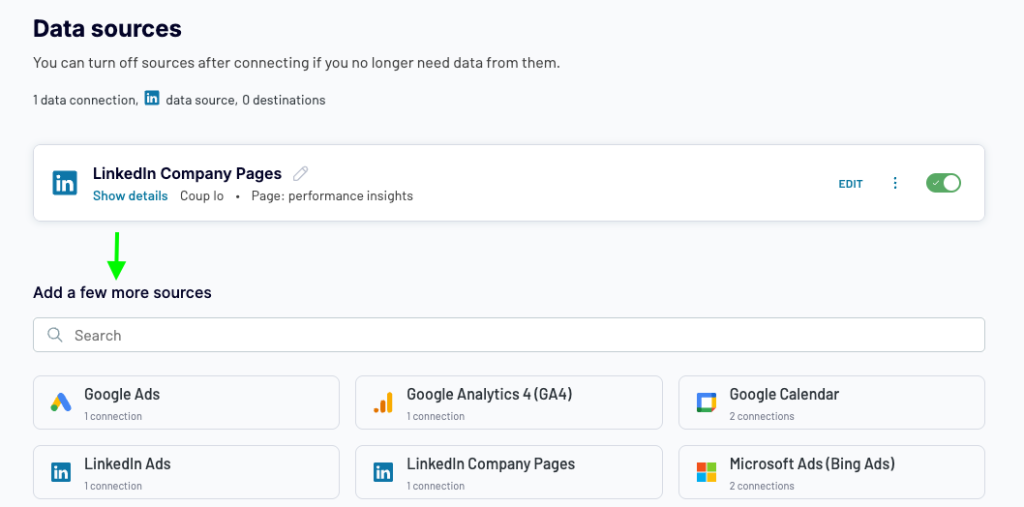Image resolution: width=1024 pixels, height=507 pixels.
Task: Choose the Google Calendar source card
Action: 831,402
